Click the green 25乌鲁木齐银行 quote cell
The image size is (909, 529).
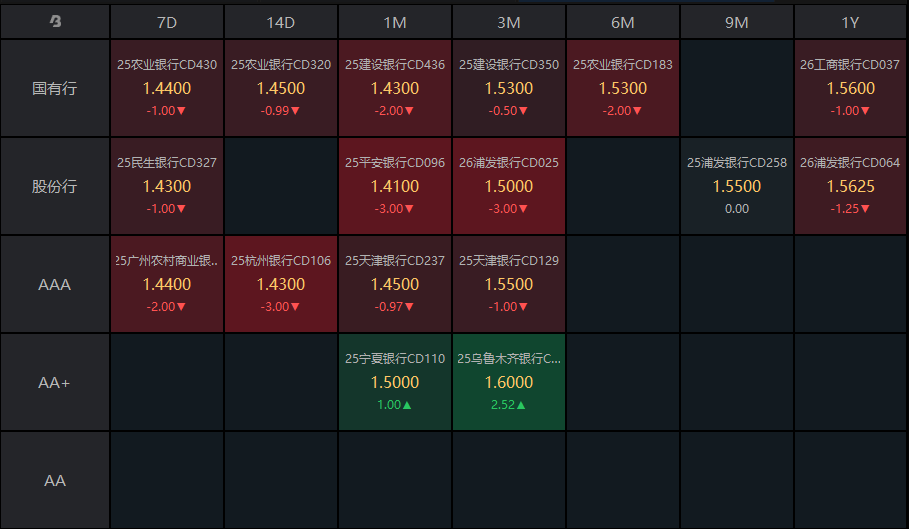pyautogui.click(x=509, y=382)
